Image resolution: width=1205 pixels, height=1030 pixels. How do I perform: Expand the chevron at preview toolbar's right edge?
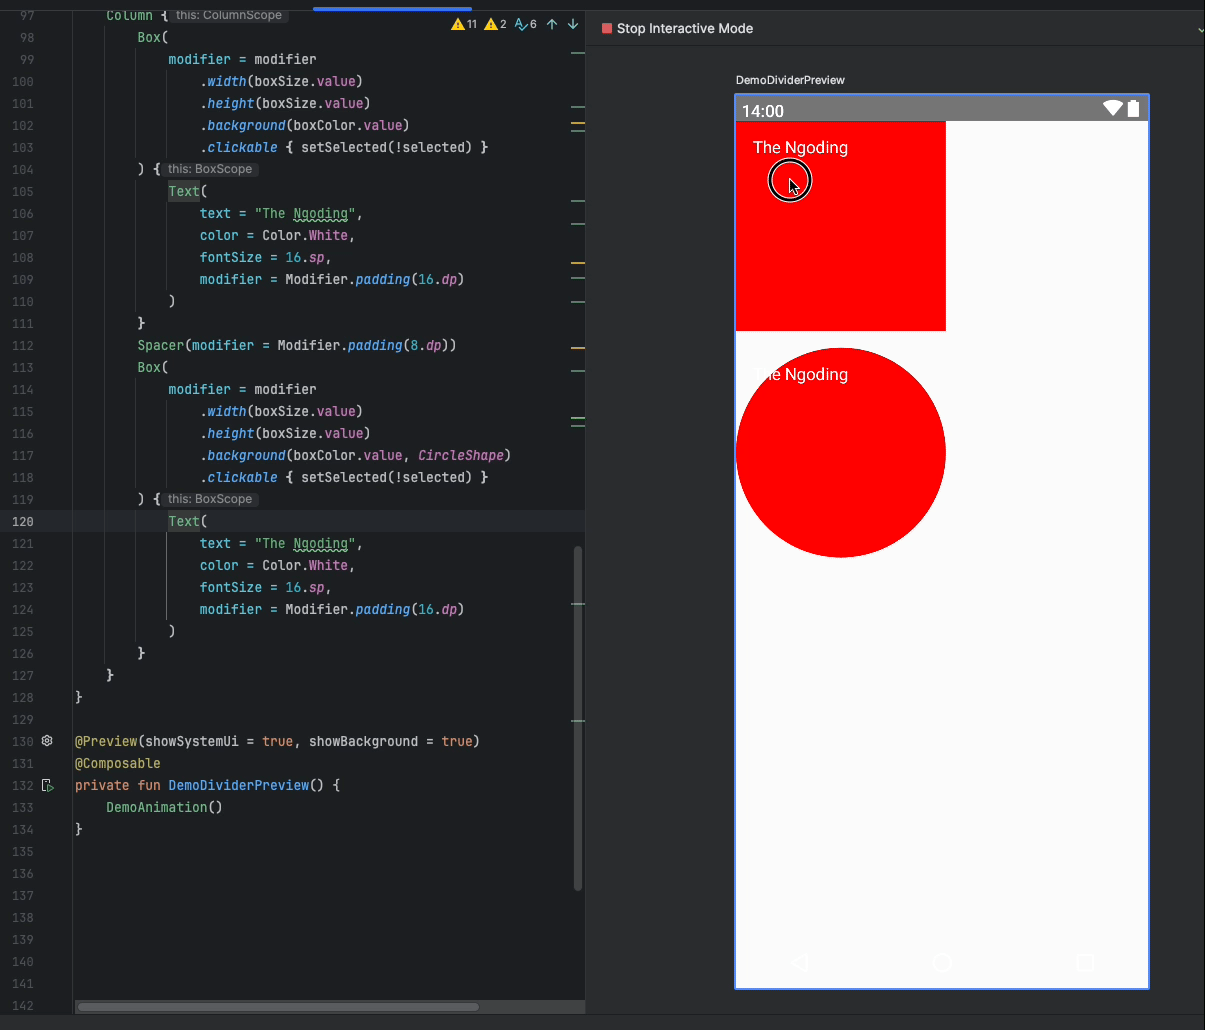point(1200,30)
